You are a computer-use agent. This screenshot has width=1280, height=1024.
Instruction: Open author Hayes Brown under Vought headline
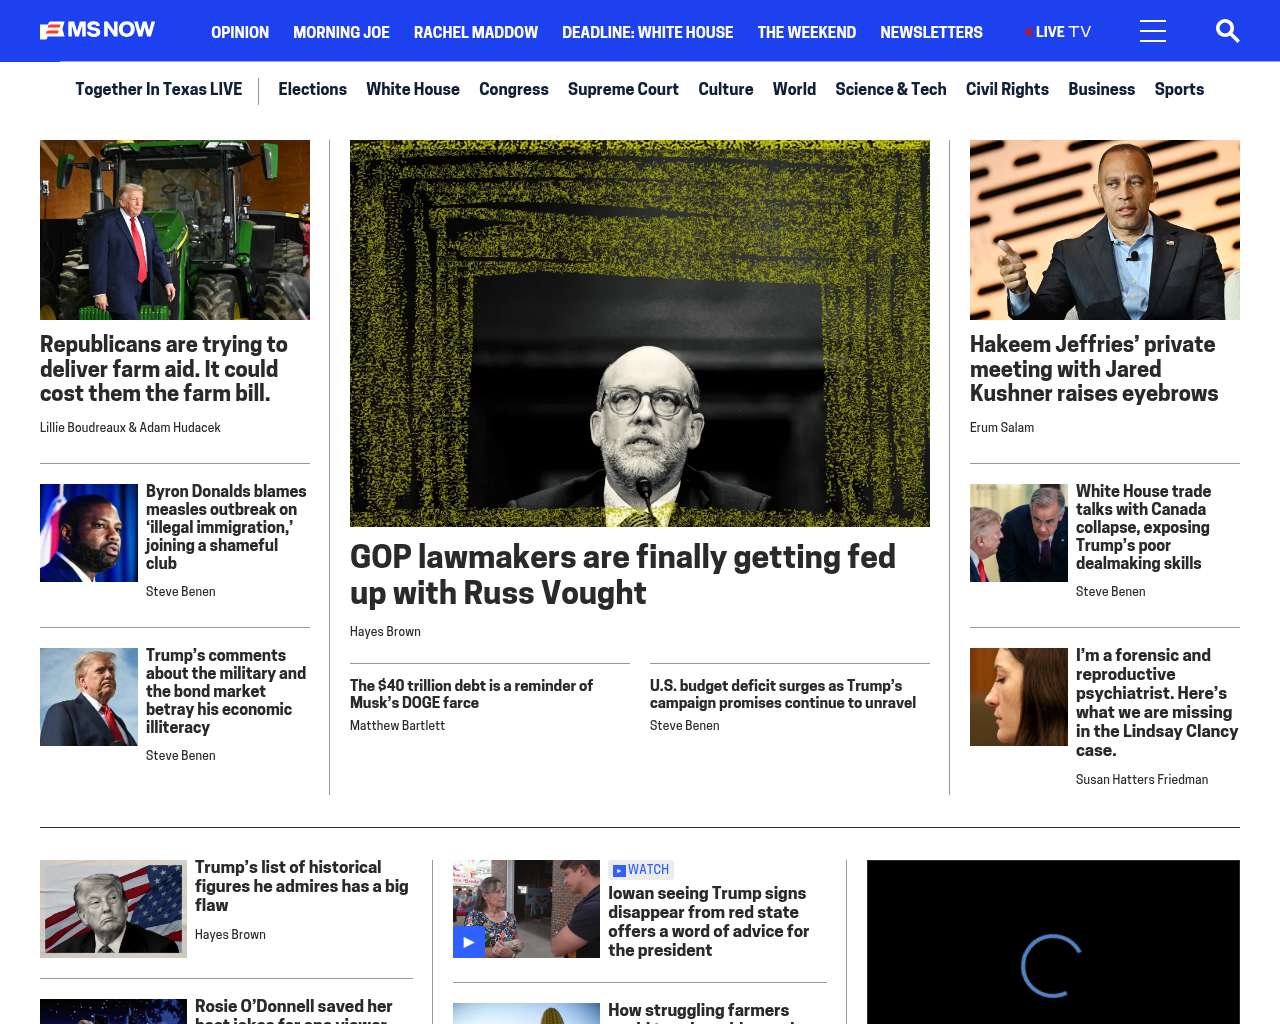click(x=385, y=631)
